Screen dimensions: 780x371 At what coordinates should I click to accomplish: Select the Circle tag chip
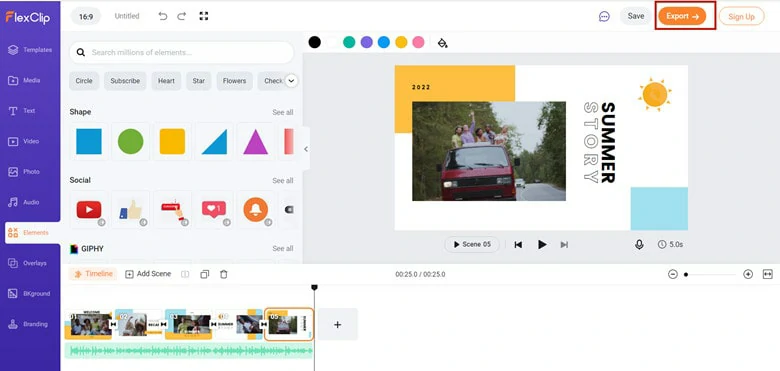tap(84, 81)
